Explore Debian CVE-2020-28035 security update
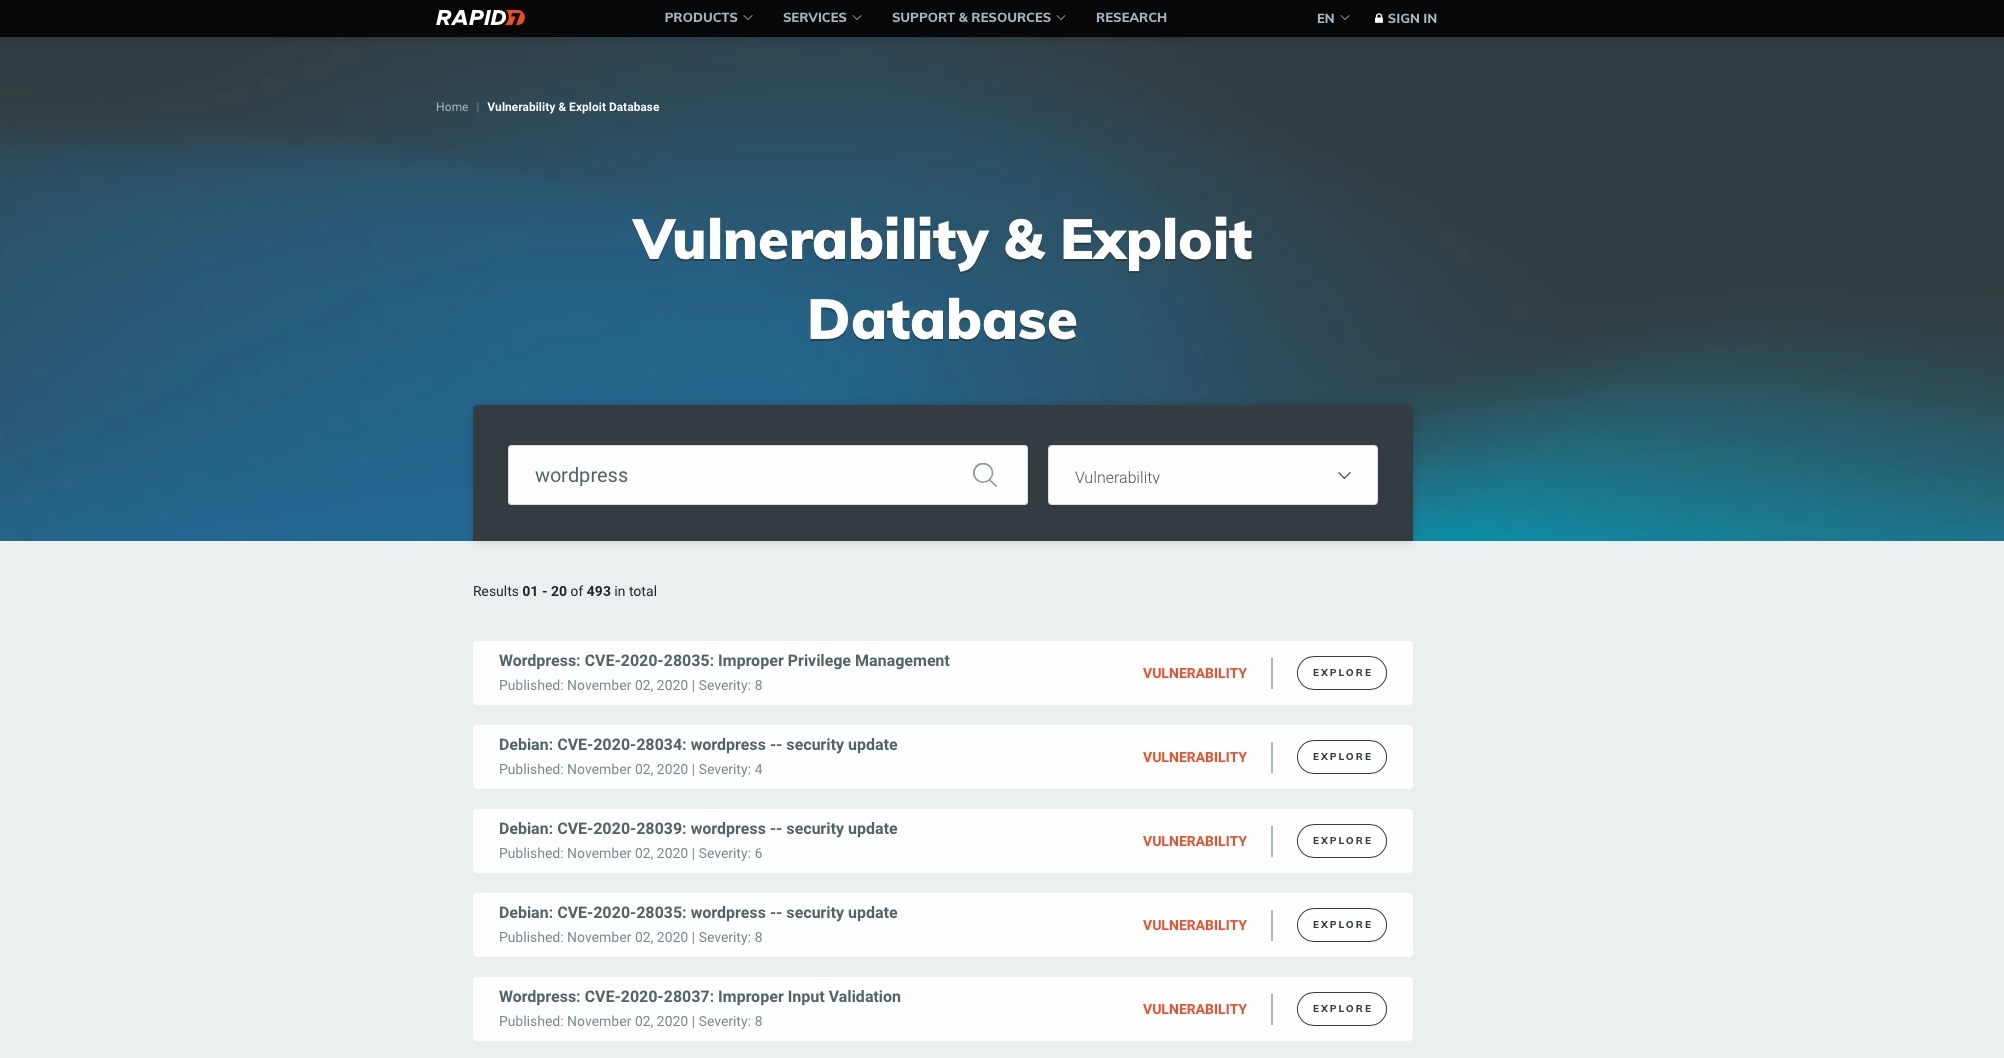 [1341, 925]
